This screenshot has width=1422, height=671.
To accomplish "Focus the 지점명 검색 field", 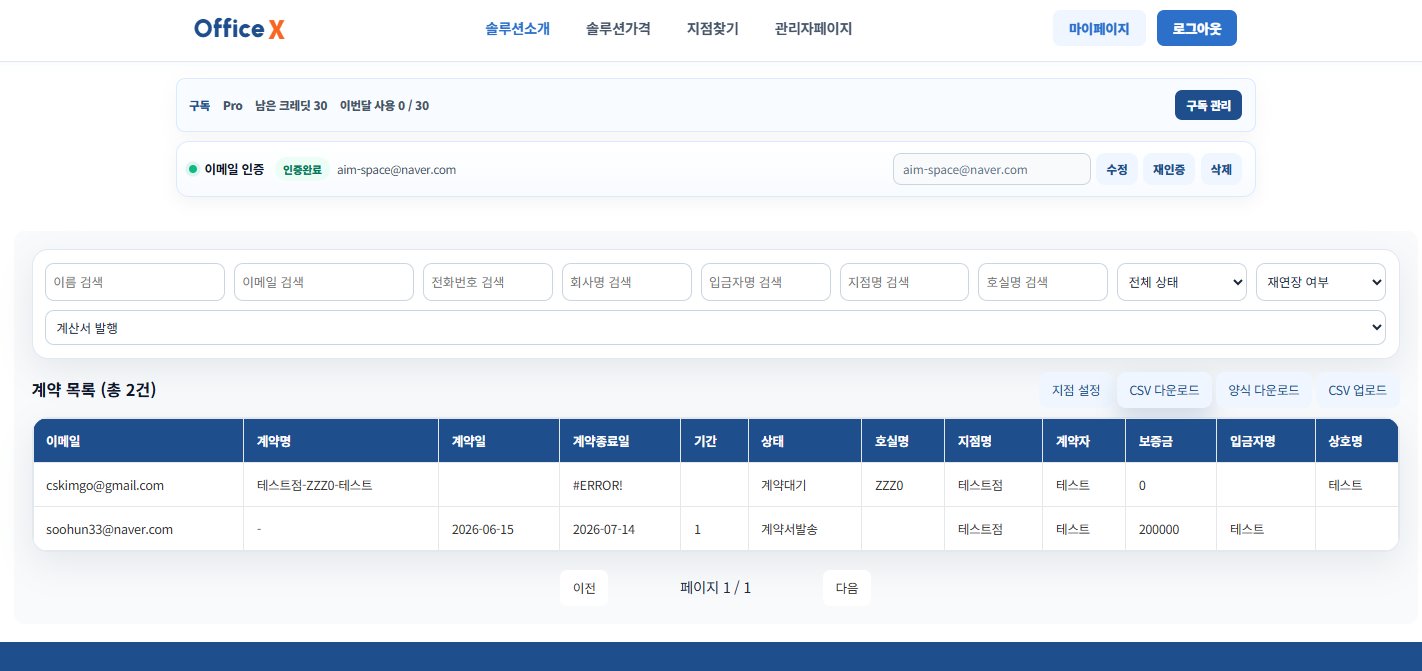I will [x=904, y=282].
